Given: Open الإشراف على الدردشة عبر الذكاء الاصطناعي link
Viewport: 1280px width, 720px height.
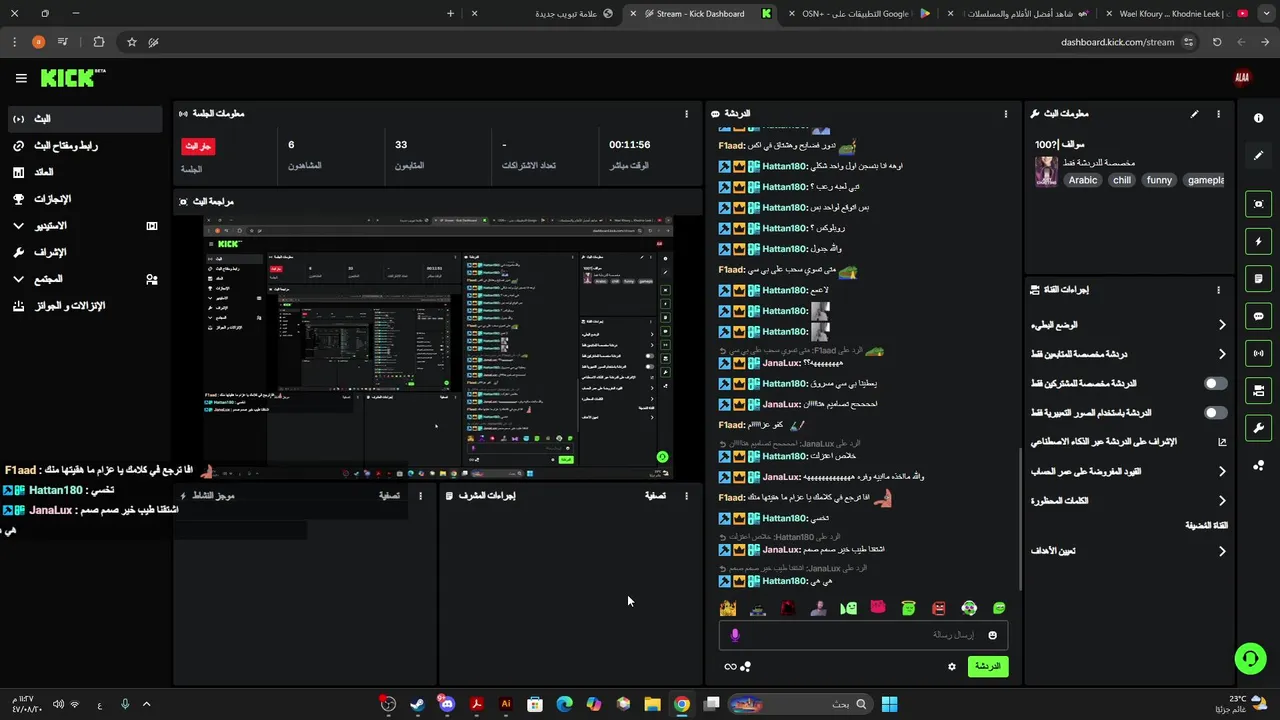Looking at the screenshot, I should [x=1128, y=442].
